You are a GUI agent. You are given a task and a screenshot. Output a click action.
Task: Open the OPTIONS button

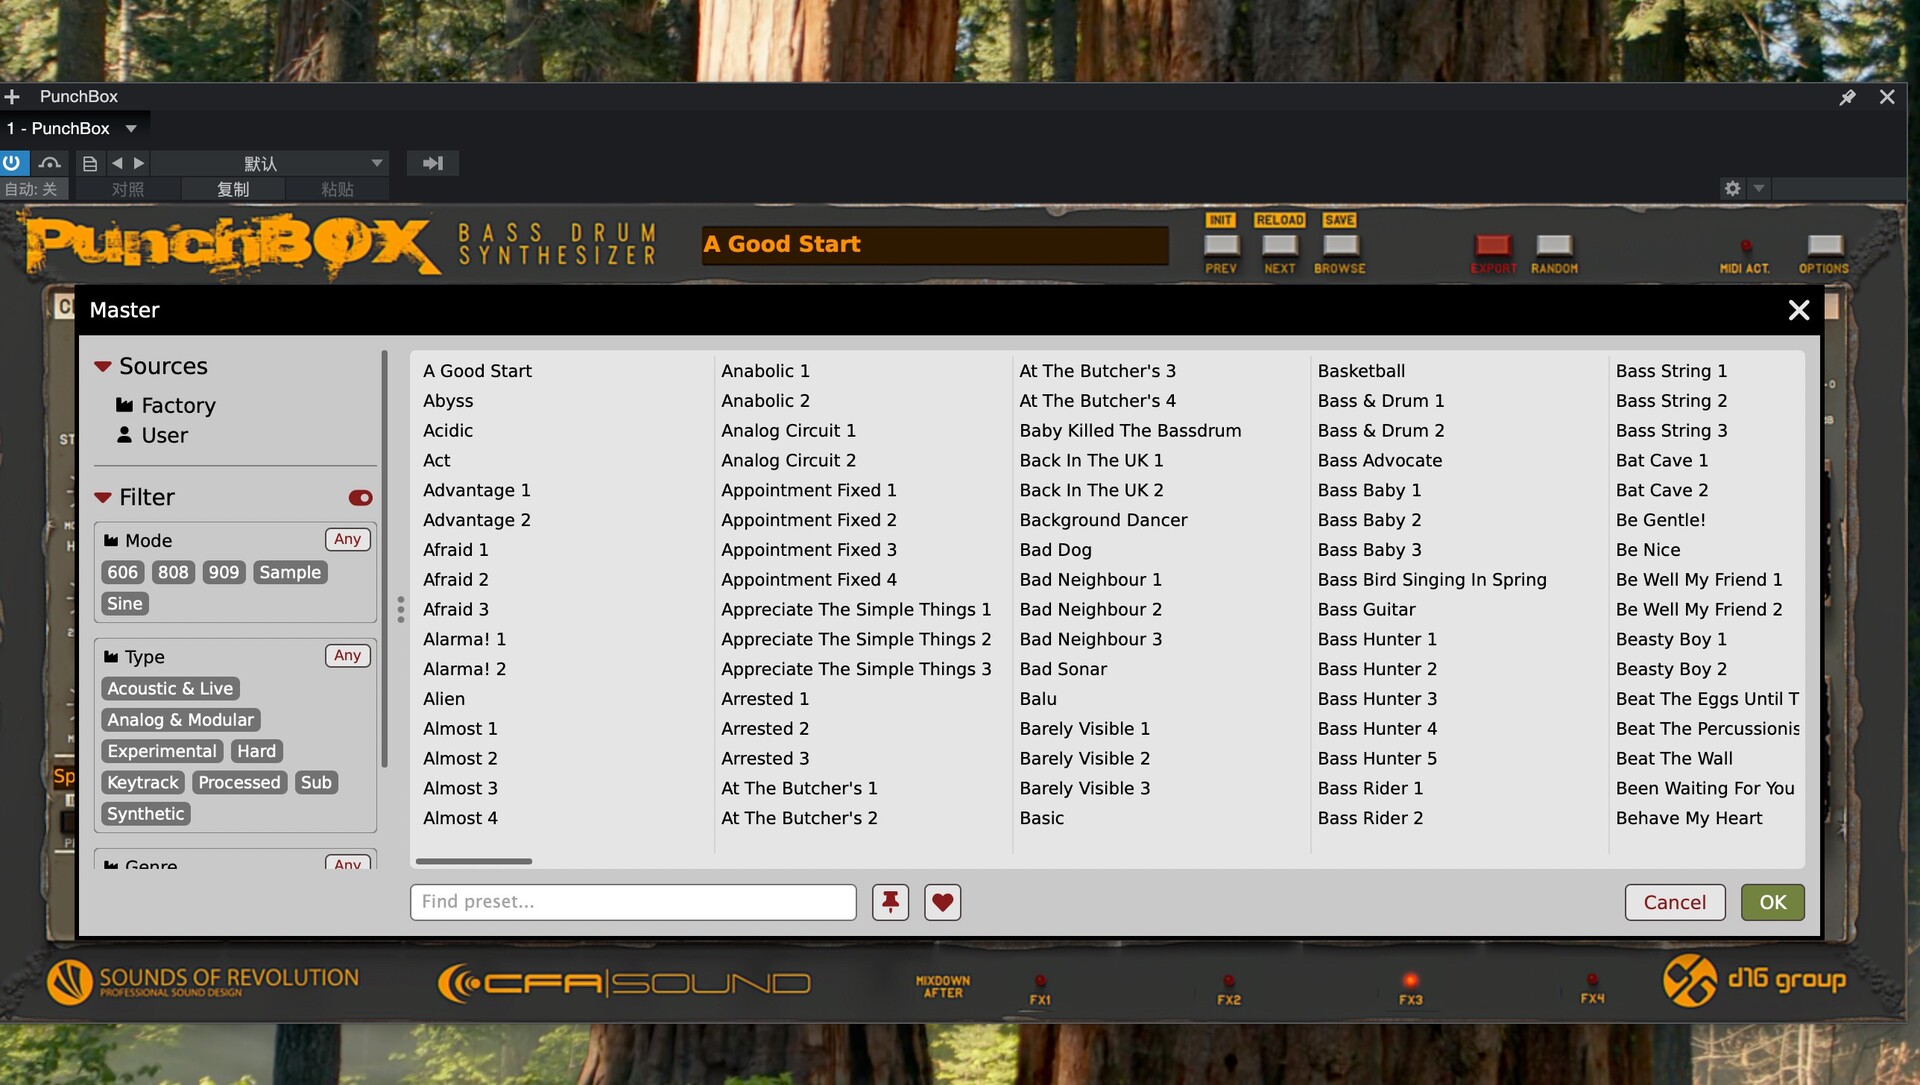click(1824, 245)
